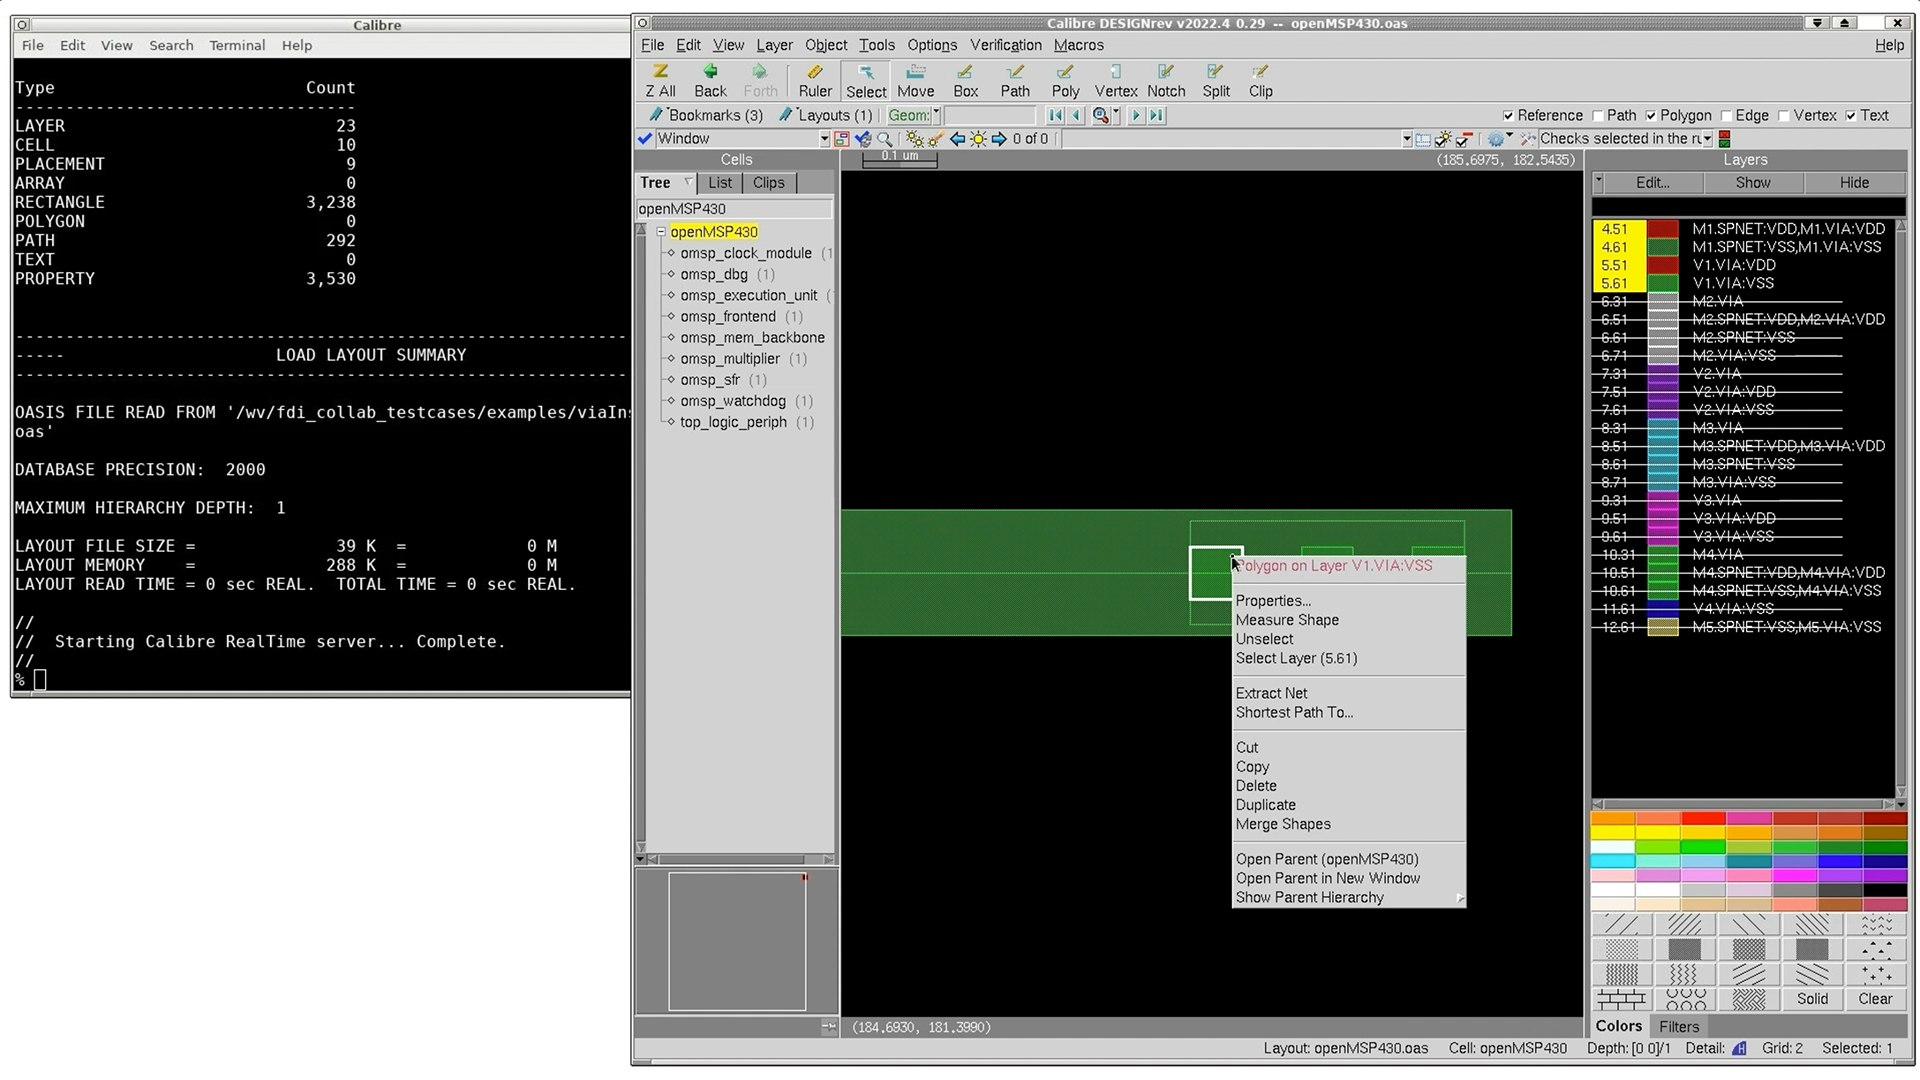Pick the Path drawing tool

[1014, 80]
